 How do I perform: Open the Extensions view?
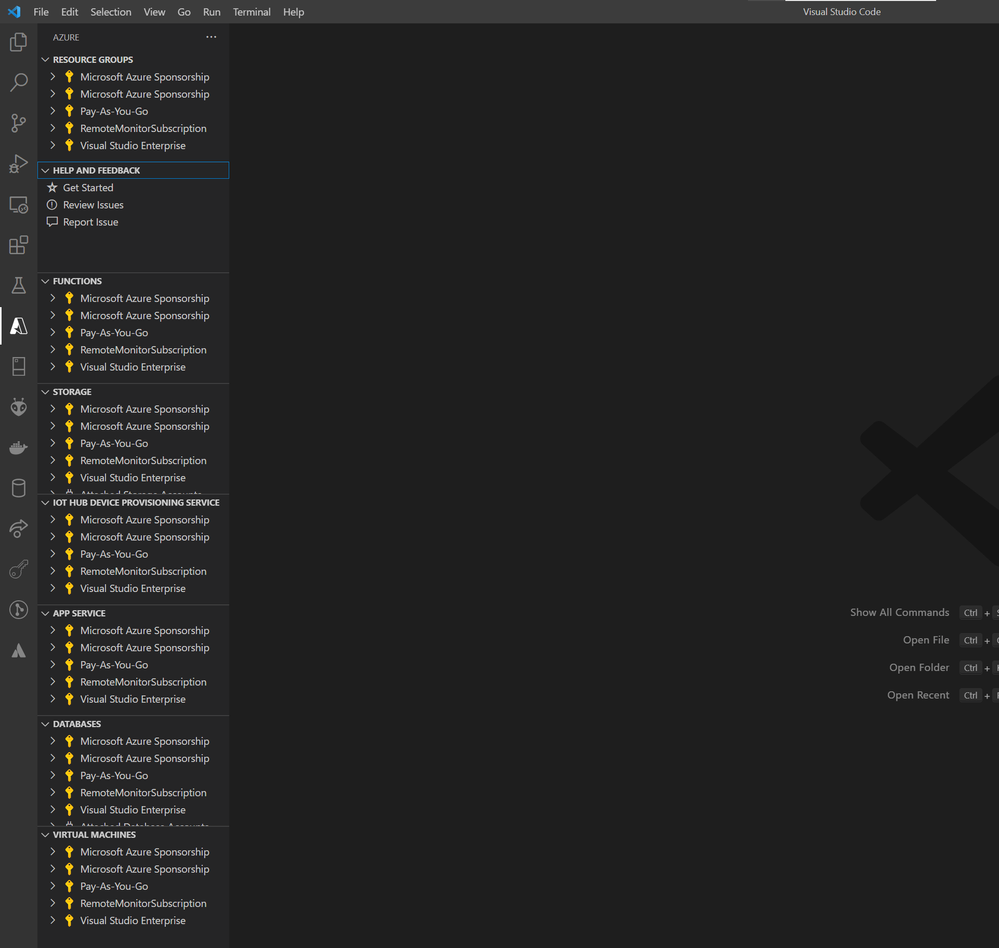click(x=18, y=245)
